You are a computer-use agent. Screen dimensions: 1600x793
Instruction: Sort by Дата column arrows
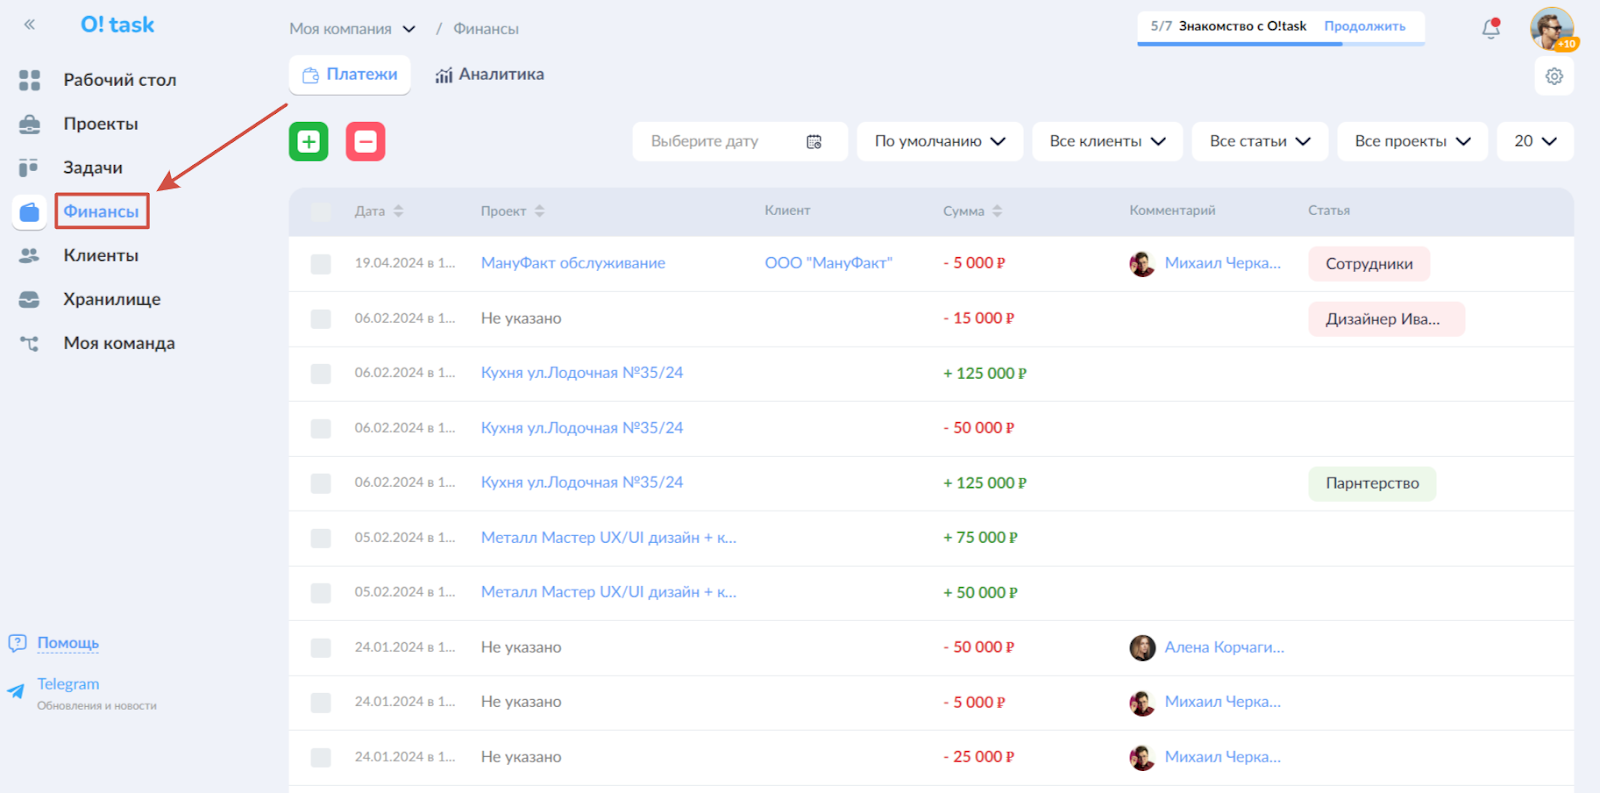point(399,211)
